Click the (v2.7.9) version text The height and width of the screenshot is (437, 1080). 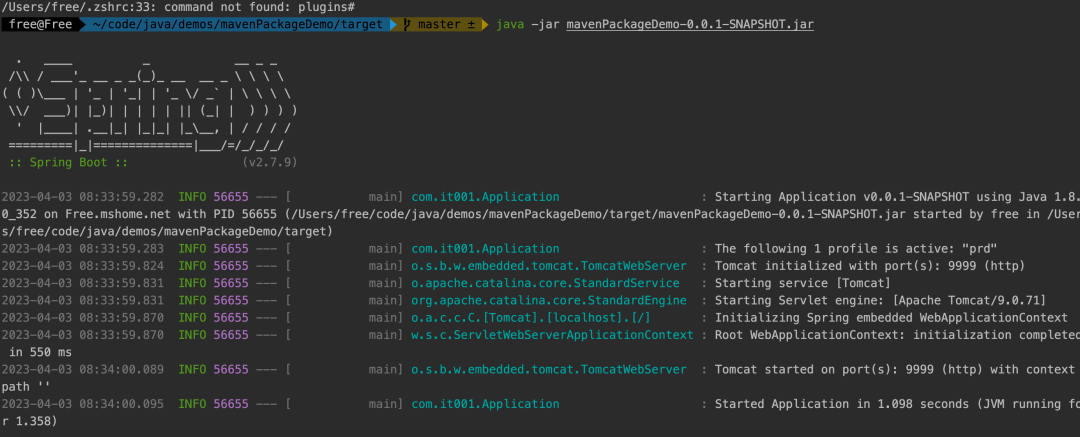click(269, 161)
